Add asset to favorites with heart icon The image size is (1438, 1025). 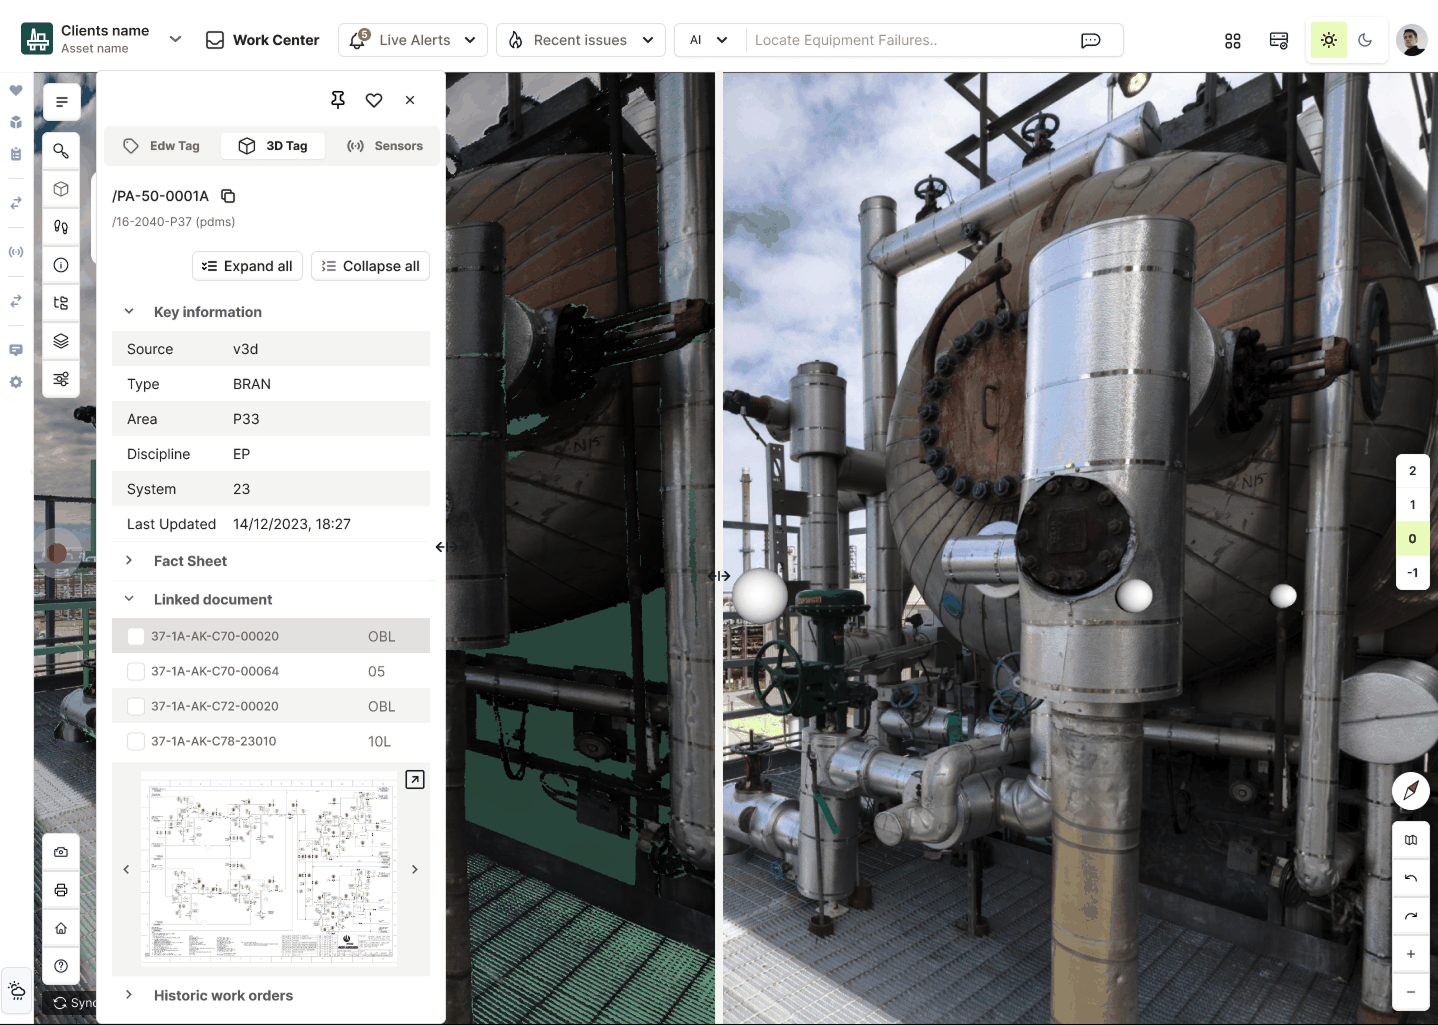(x=374, y=100)
